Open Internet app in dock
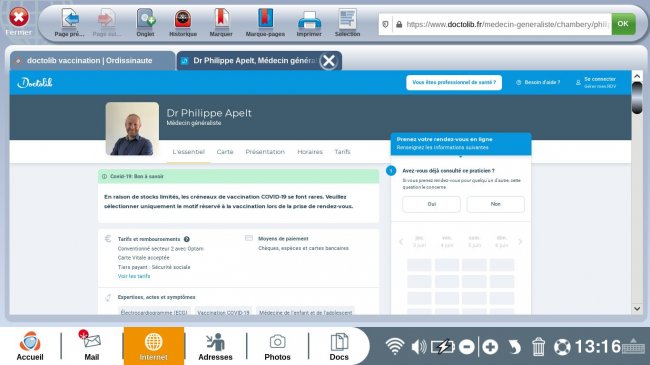Screen dimensions: 650x365 [x=154, y=346]
